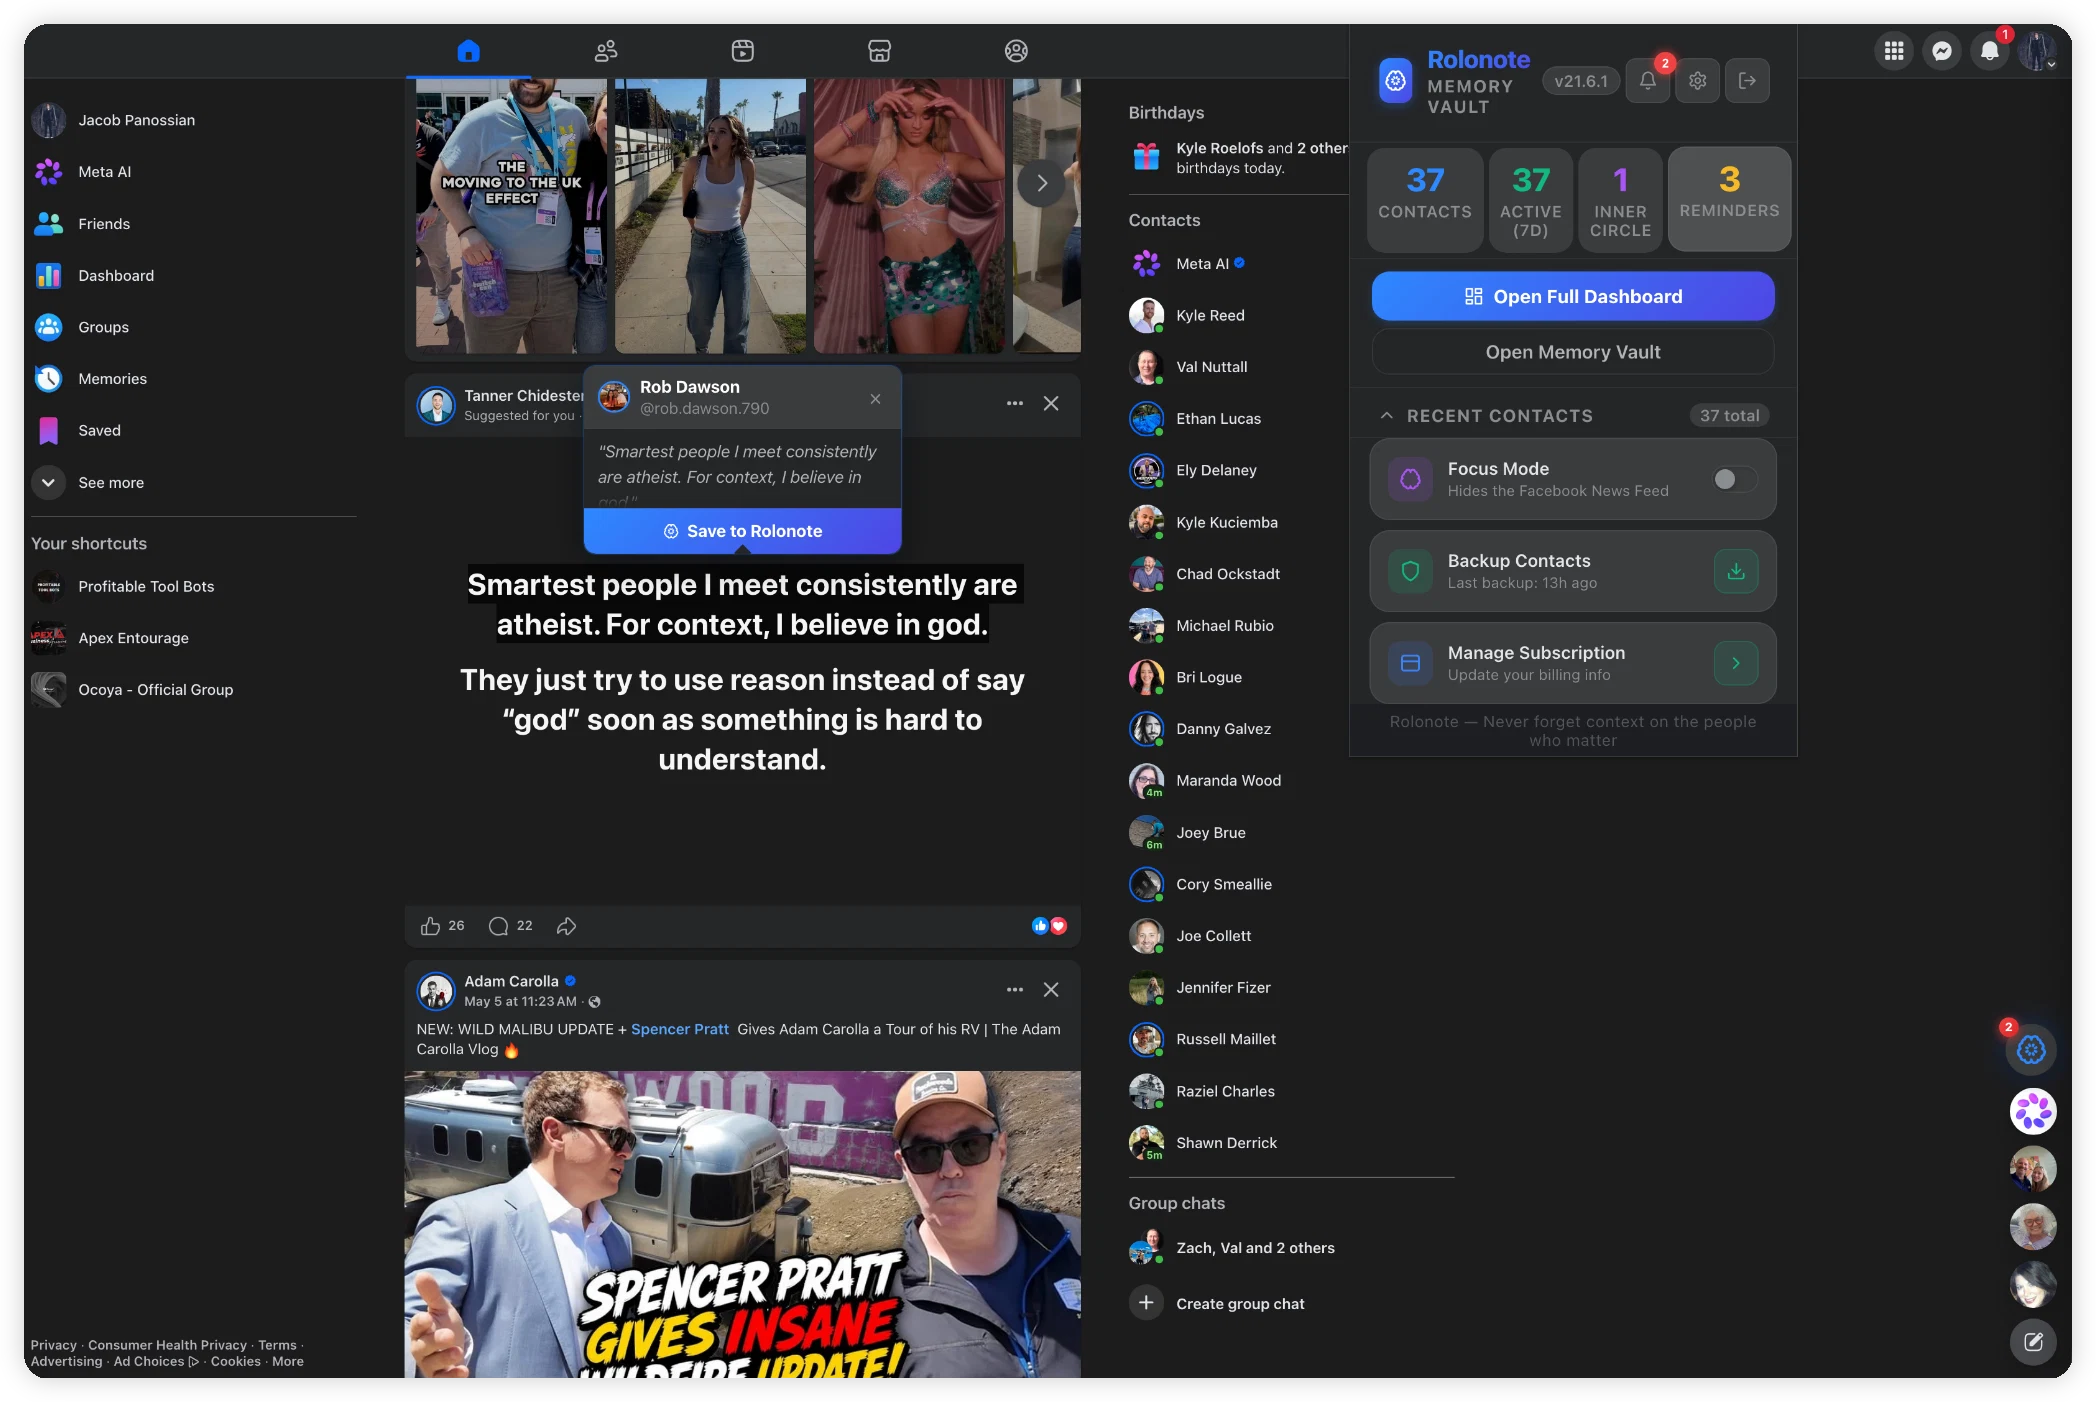The height and width of the screenshot is (1402, 2096).
Task: Open the account profile menu
Action: coord(2037,51)
